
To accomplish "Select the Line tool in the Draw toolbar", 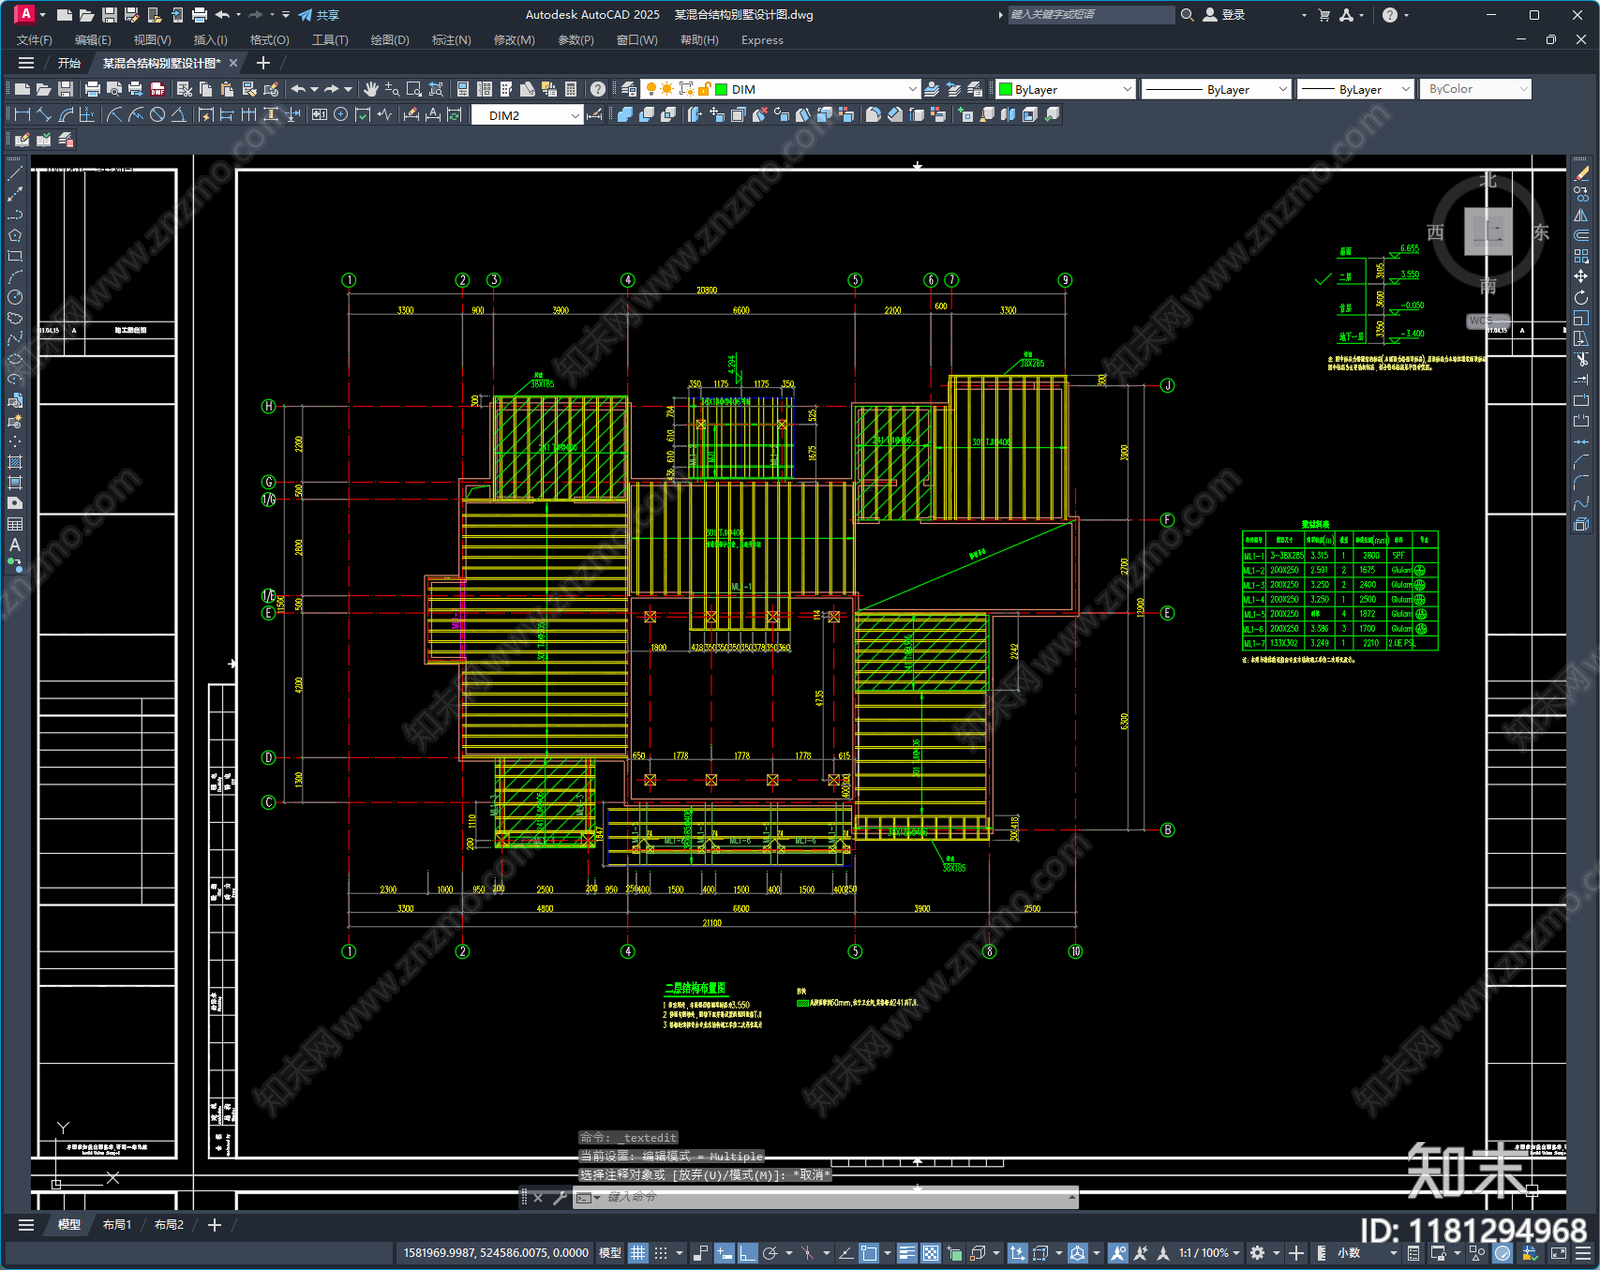I will click(x=15, y=173).
